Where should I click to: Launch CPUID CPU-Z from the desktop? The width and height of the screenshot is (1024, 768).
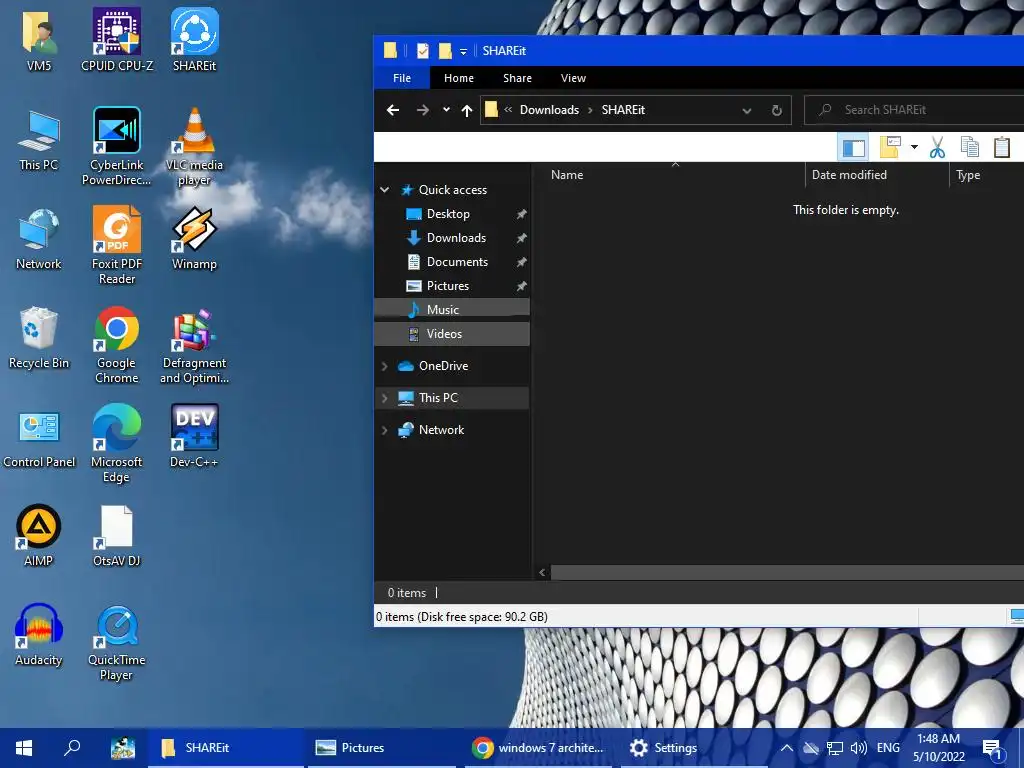(x=117, y=40)
